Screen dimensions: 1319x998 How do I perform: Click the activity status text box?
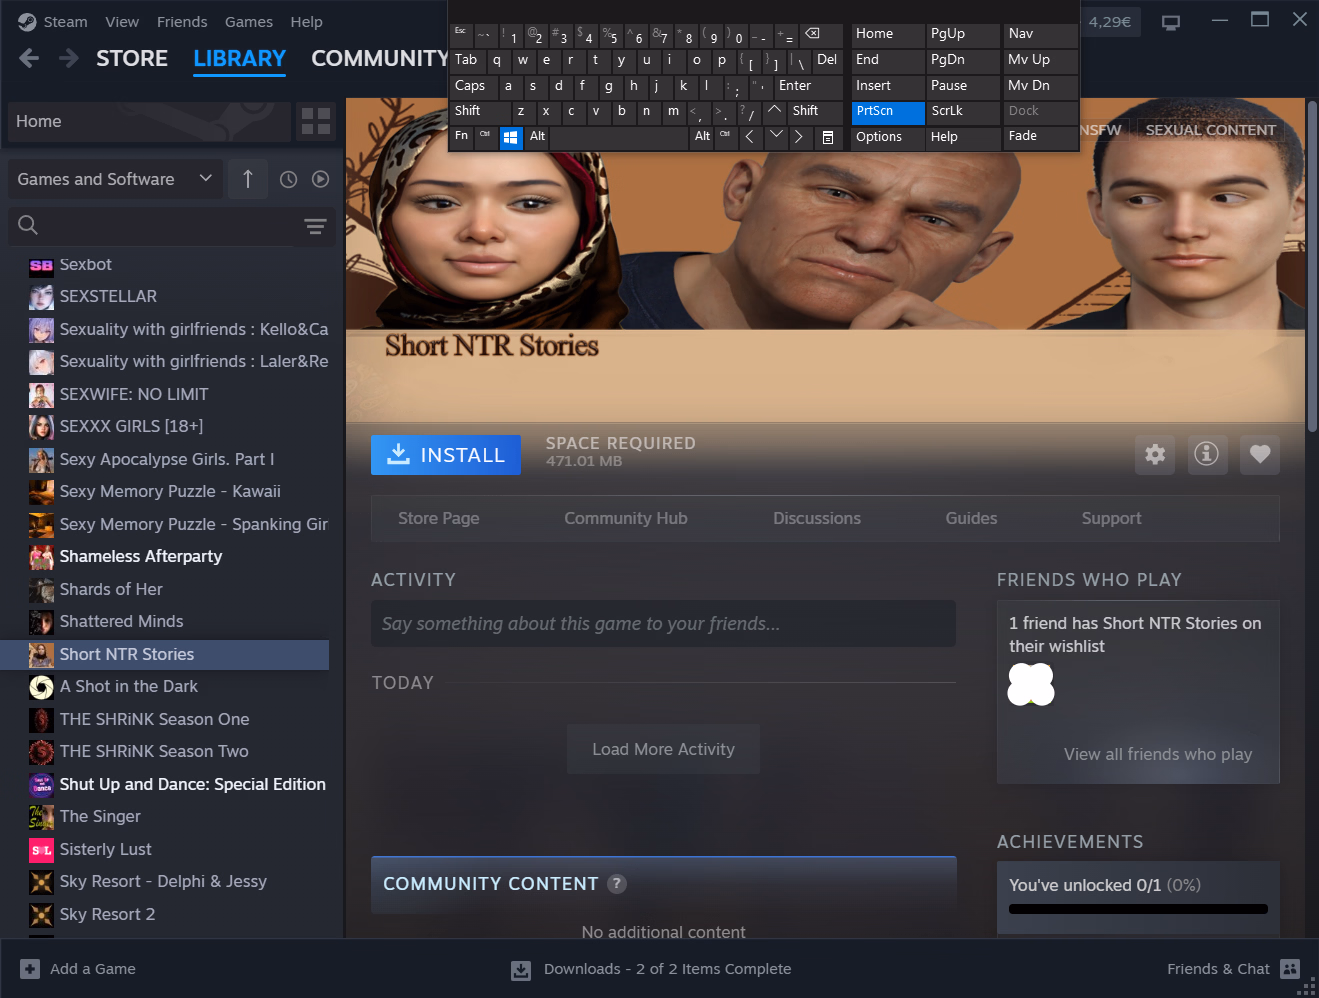pos(663,624)
